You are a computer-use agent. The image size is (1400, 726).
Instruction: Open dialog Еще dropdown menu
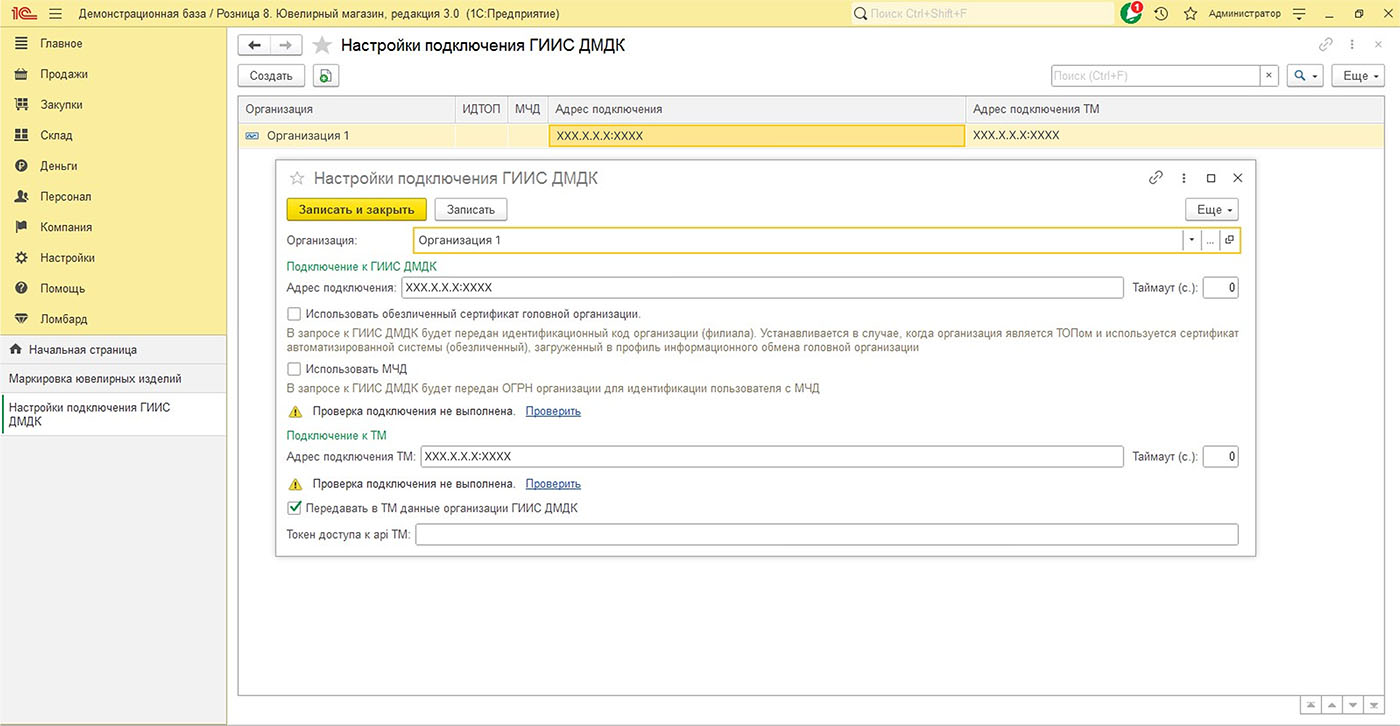pyautogui.click(x=1211, y=209)
